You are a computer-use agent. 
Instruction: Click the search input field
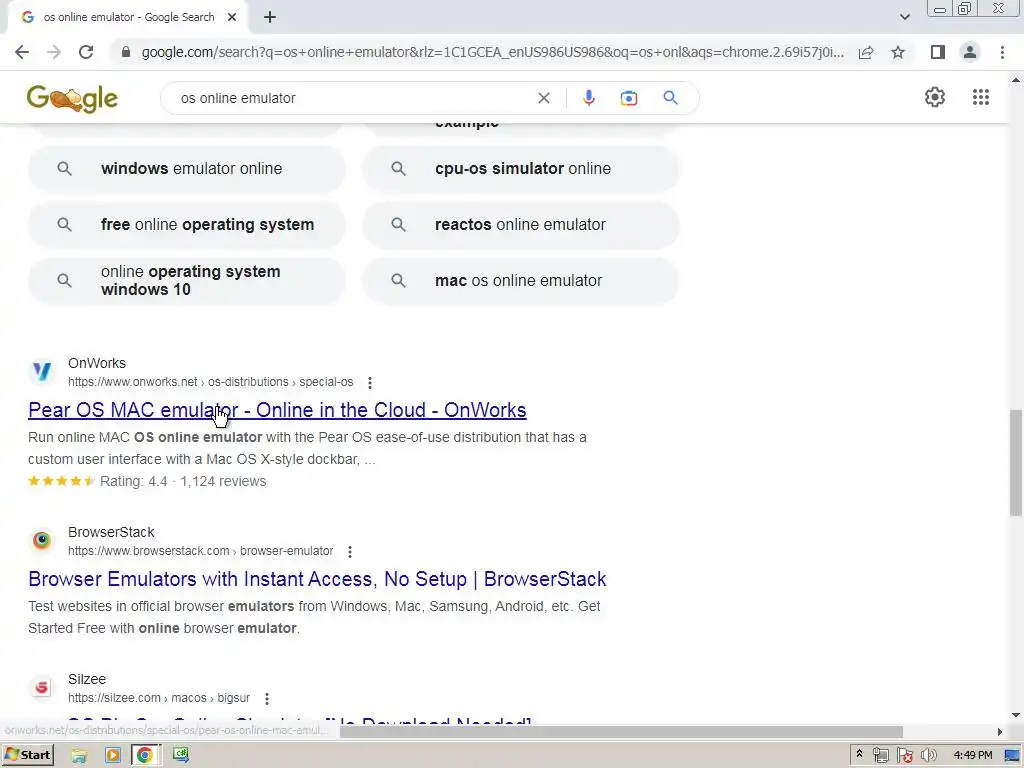click(x=353, y=98)
